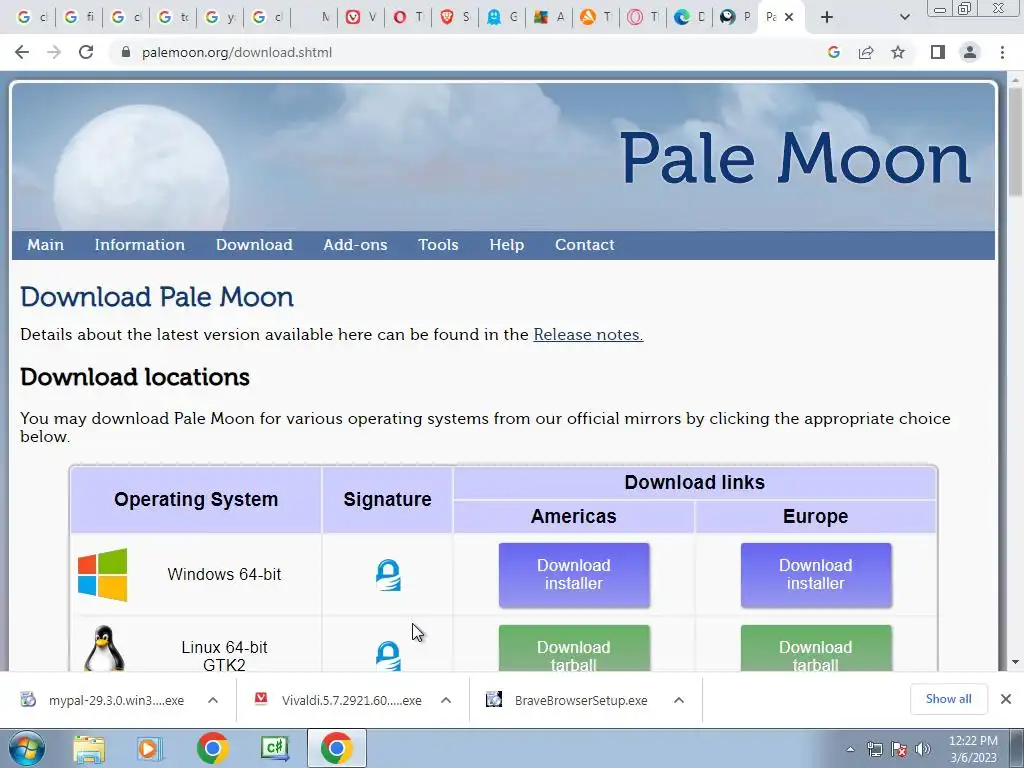Open the tab search dropdown chevron
1024x768 pixels.
tap(904, 18)
